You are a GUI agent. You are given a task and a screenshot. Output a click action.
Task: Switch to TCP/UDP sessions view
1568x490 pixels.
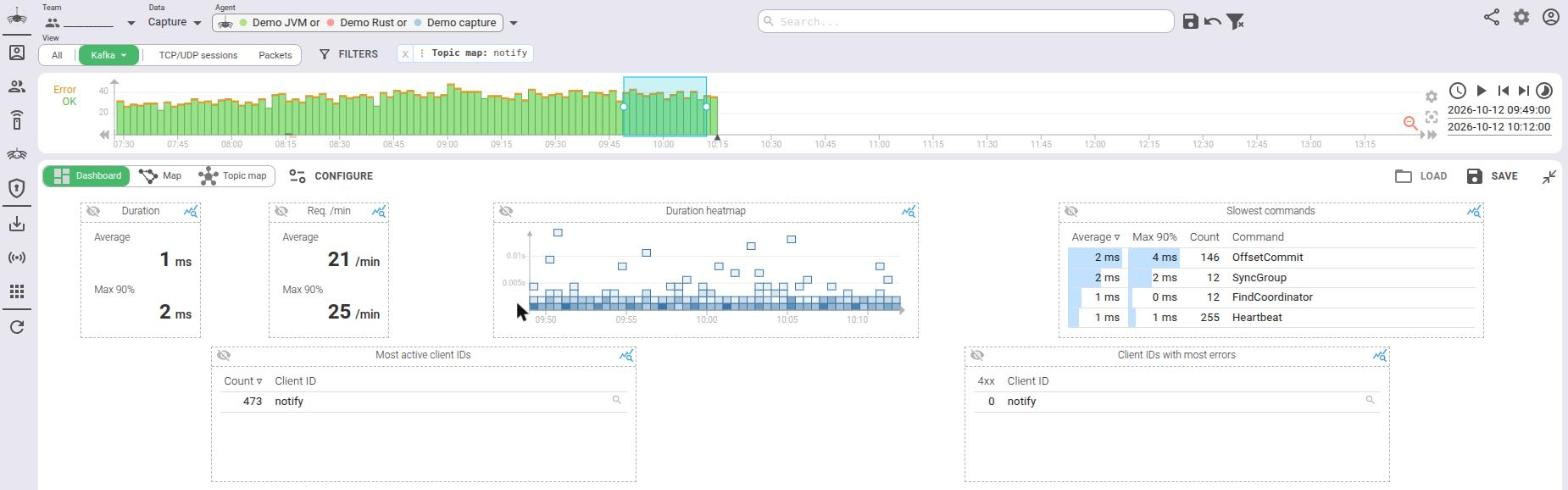click(198, 55)
